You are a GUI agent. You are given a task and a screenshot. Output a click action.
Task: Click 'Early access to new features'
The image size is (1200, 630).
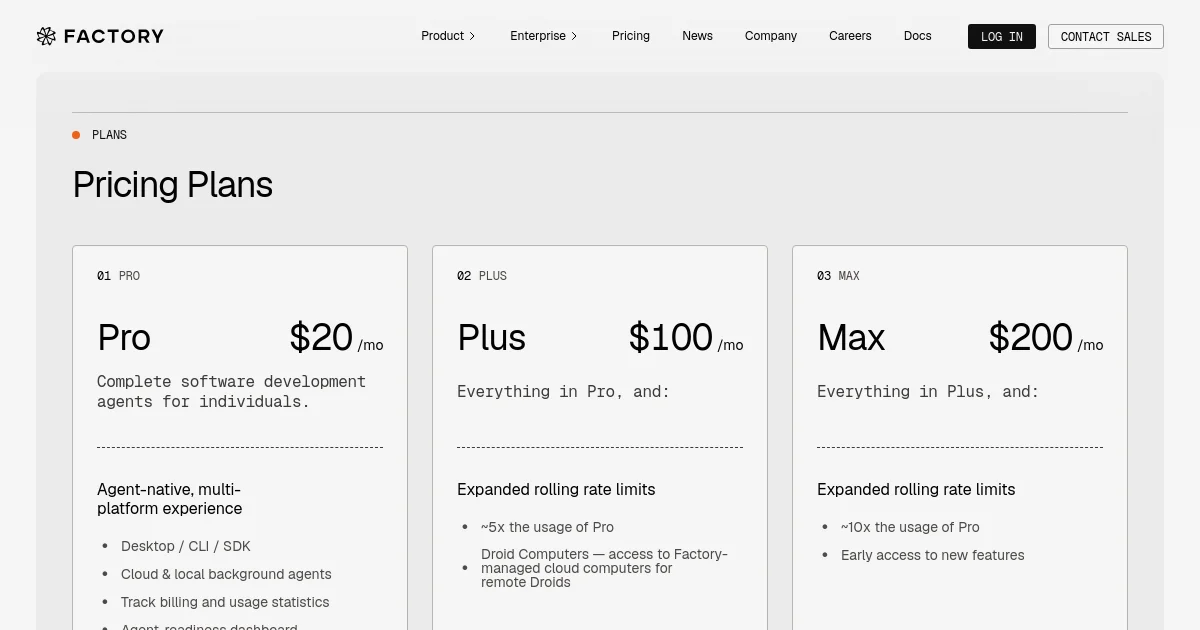pyautogui.click(x=933, y=555)
